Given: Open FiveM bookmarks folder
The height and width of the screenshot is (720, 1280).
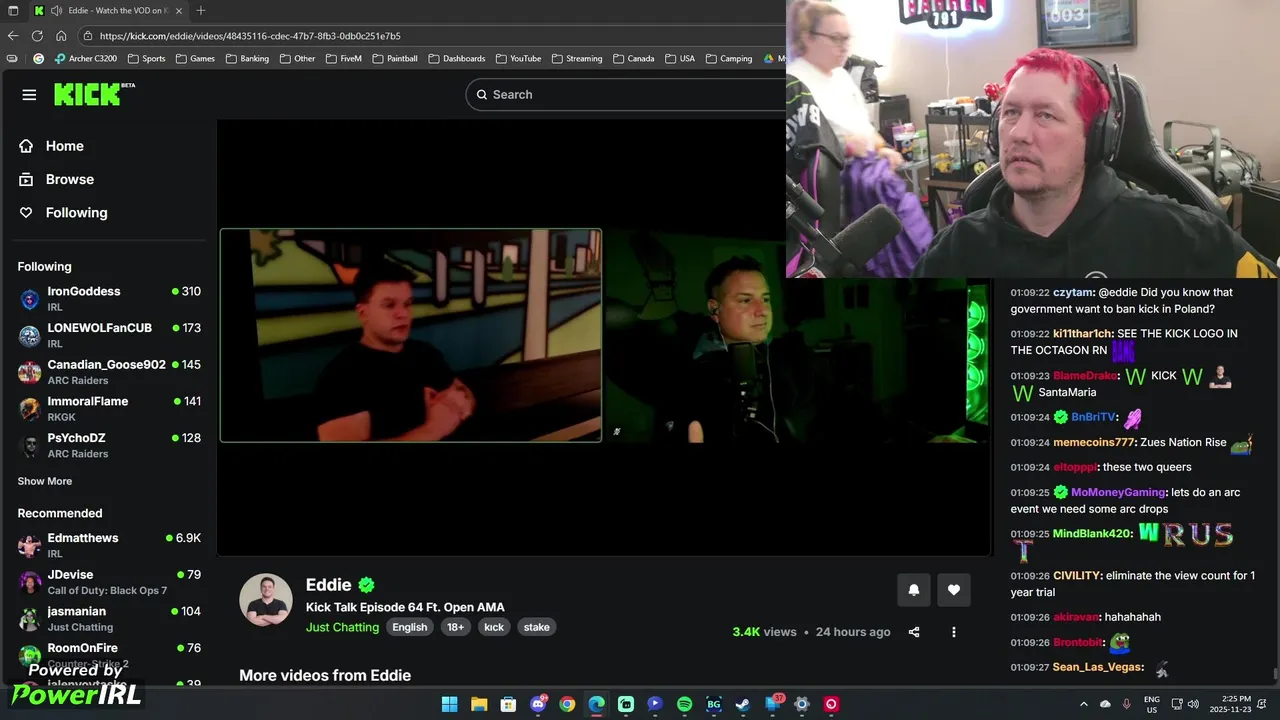Looking at the screenshot, I should pyautogui.click(x=343, y=58).
